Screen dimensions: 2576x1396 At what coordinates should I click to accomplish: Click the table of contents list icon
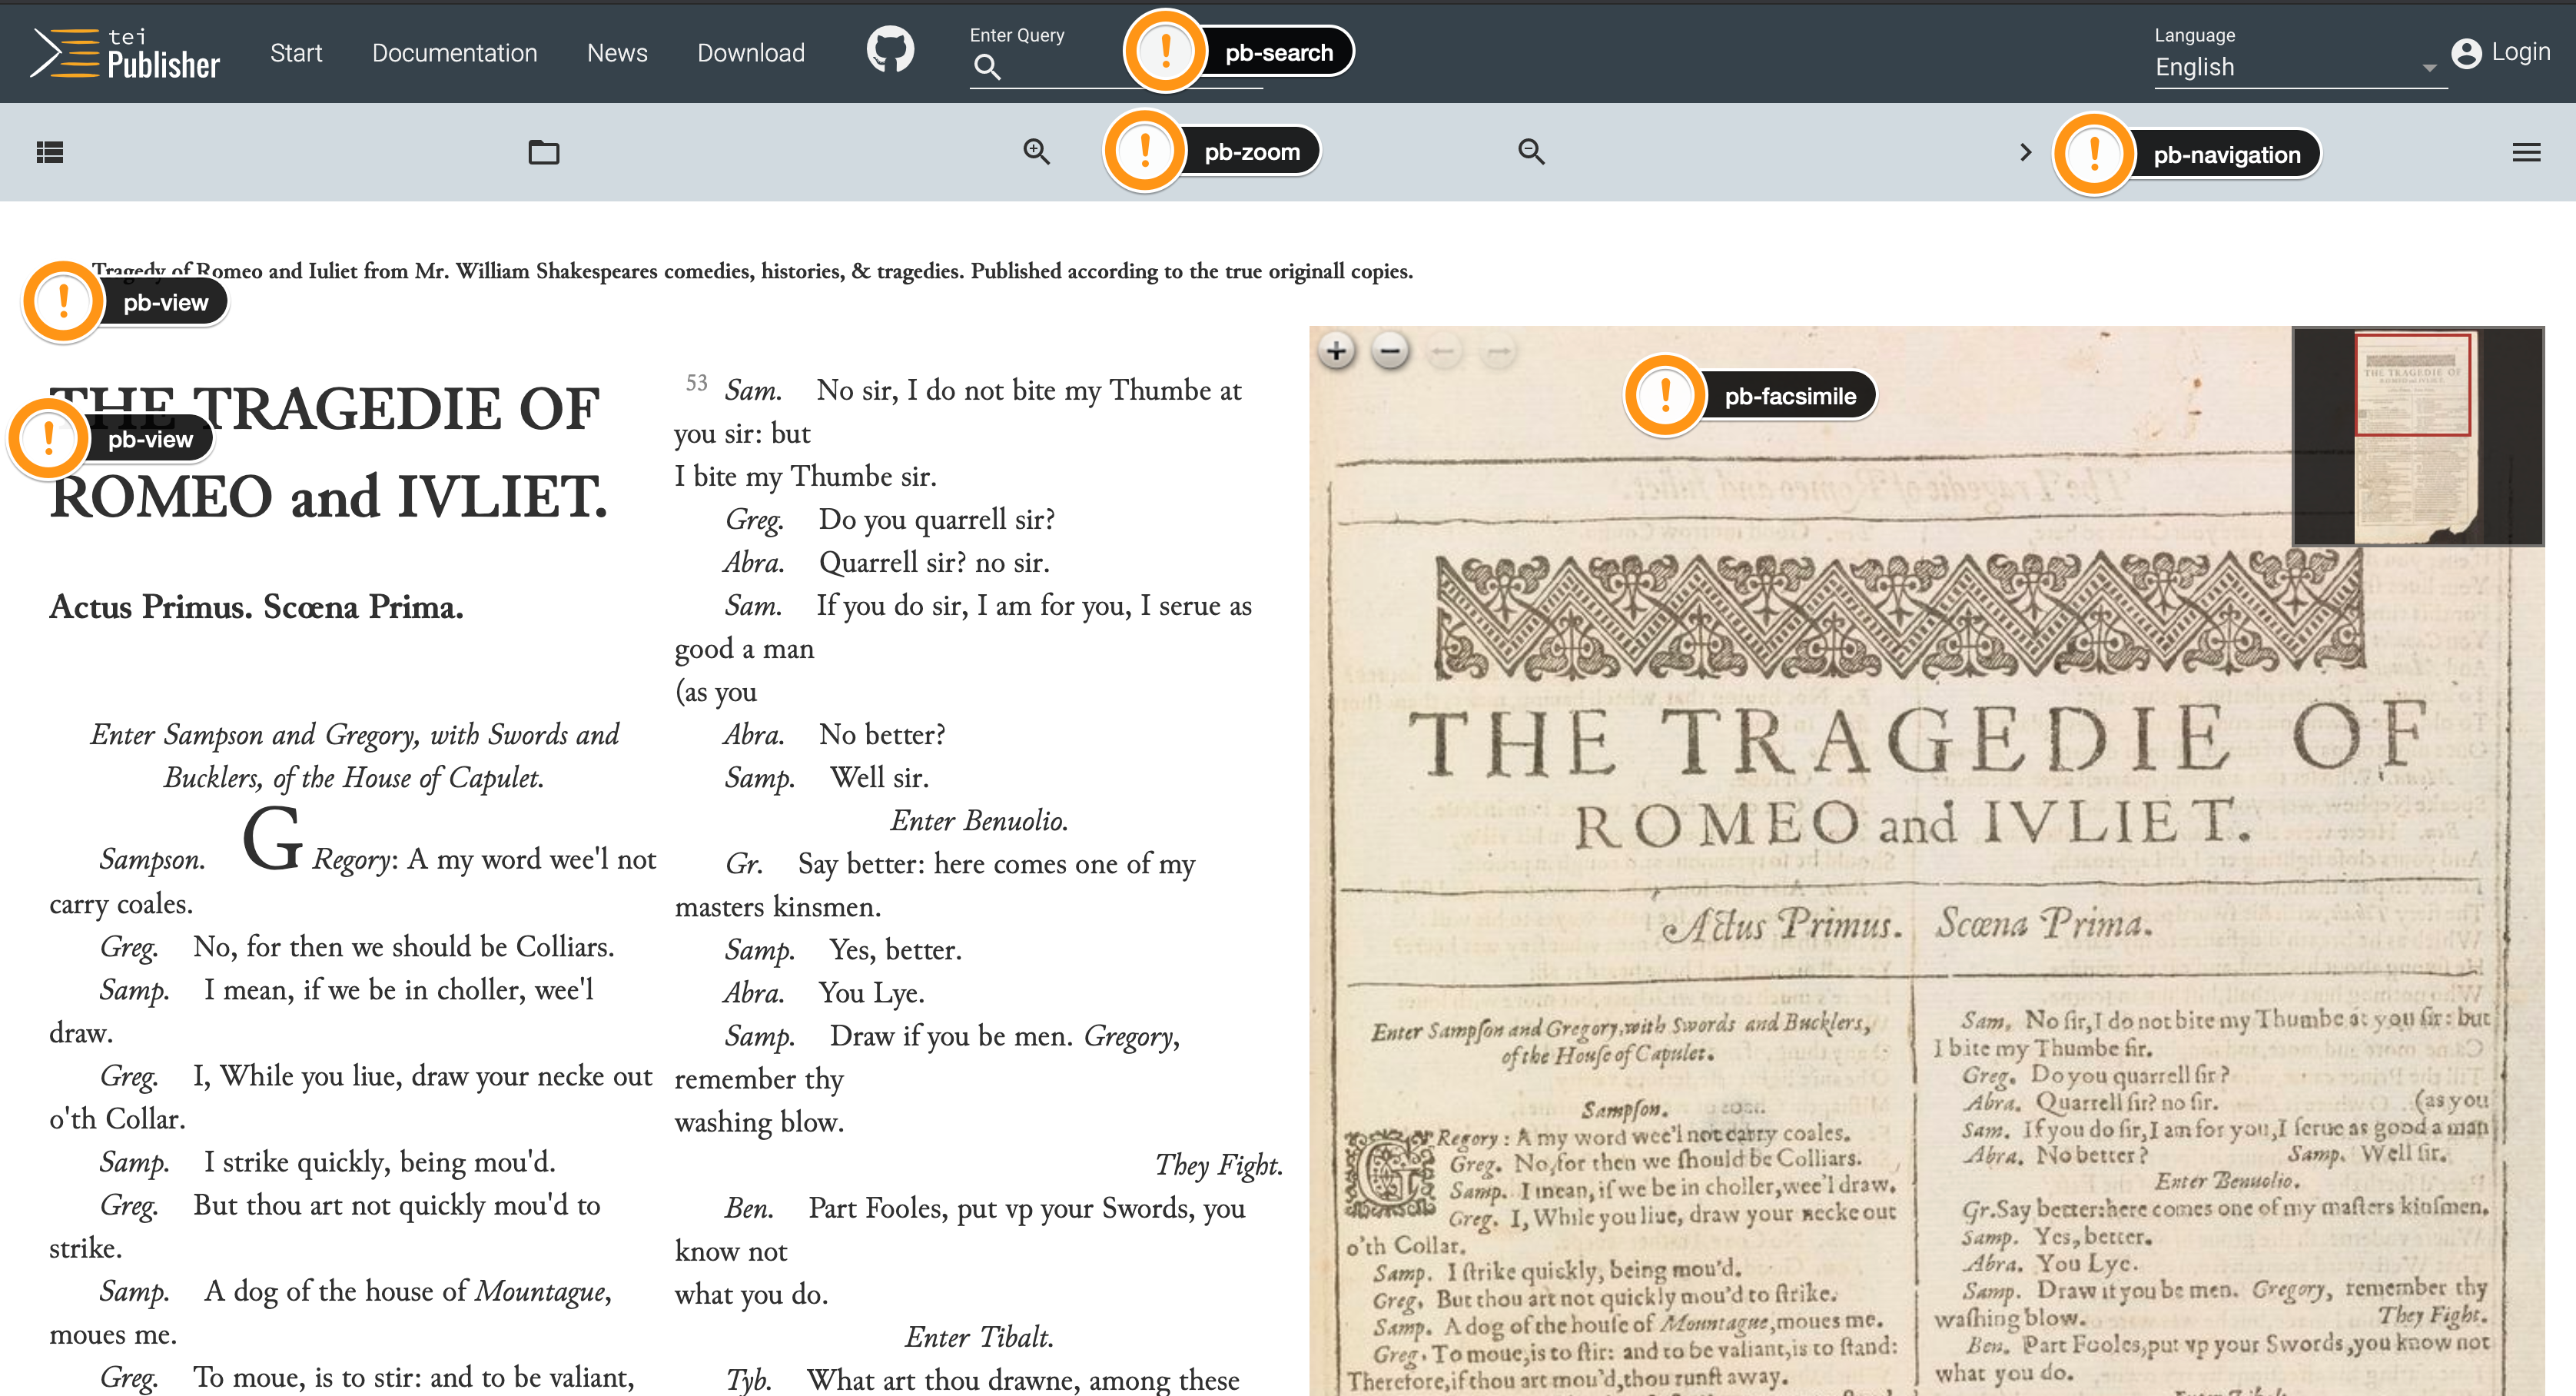click(x=49, y=152)
